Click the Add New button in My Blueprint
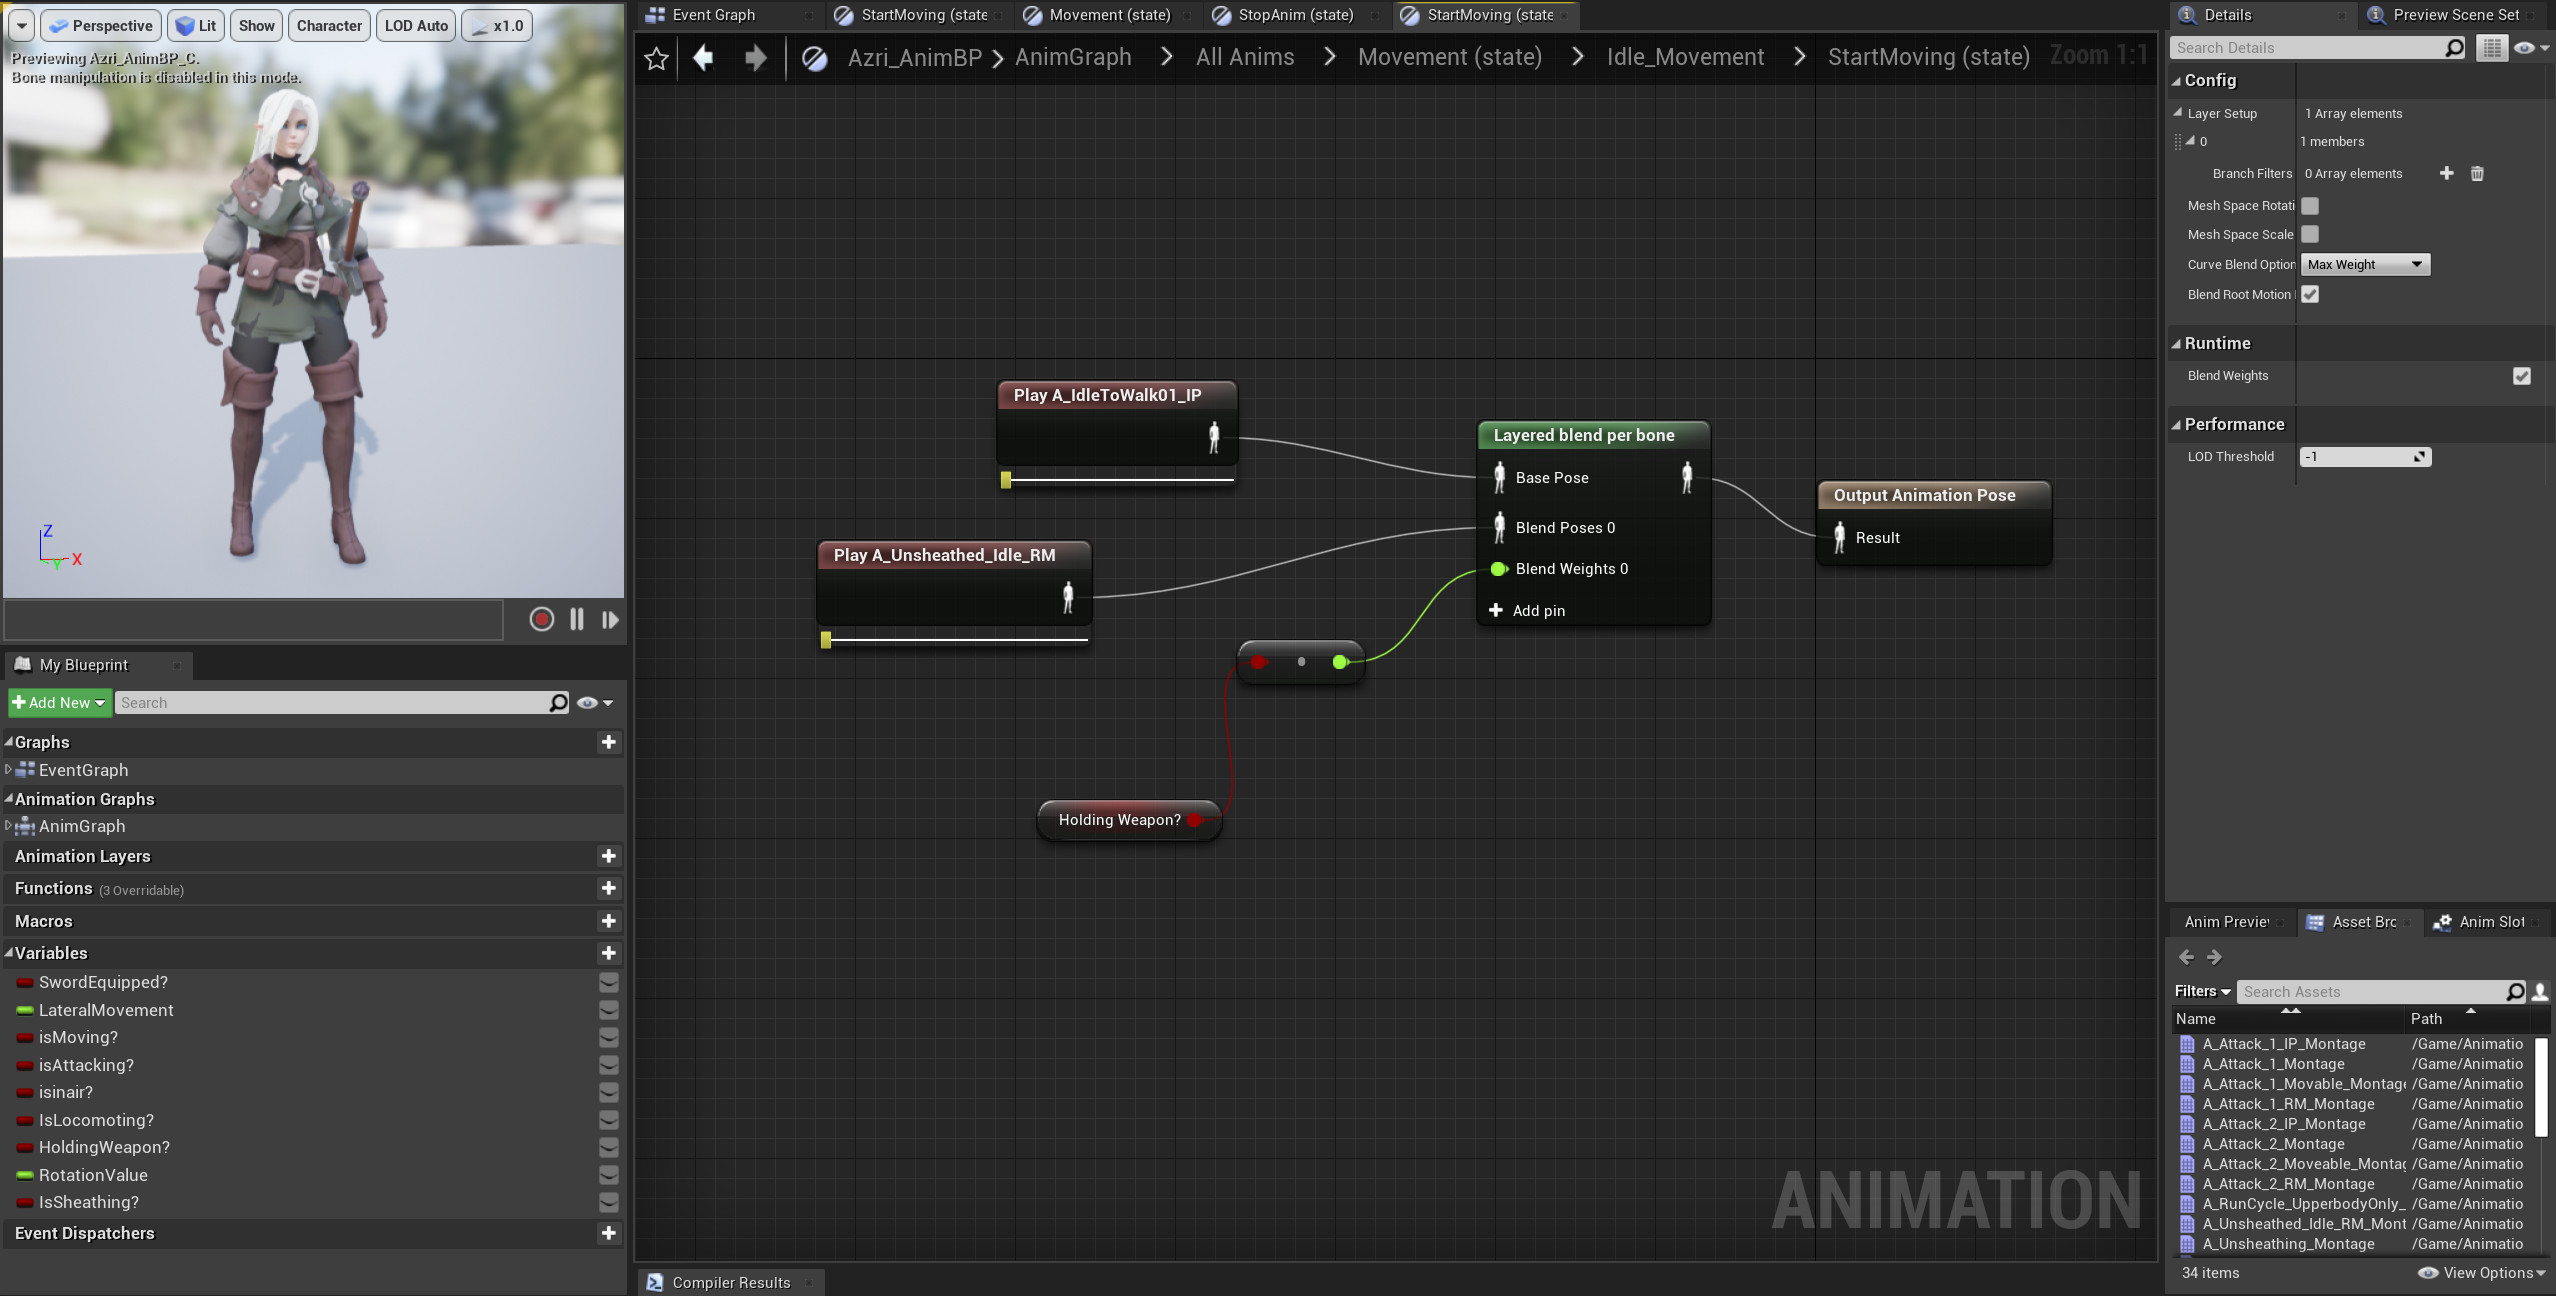 coord(58,702)
